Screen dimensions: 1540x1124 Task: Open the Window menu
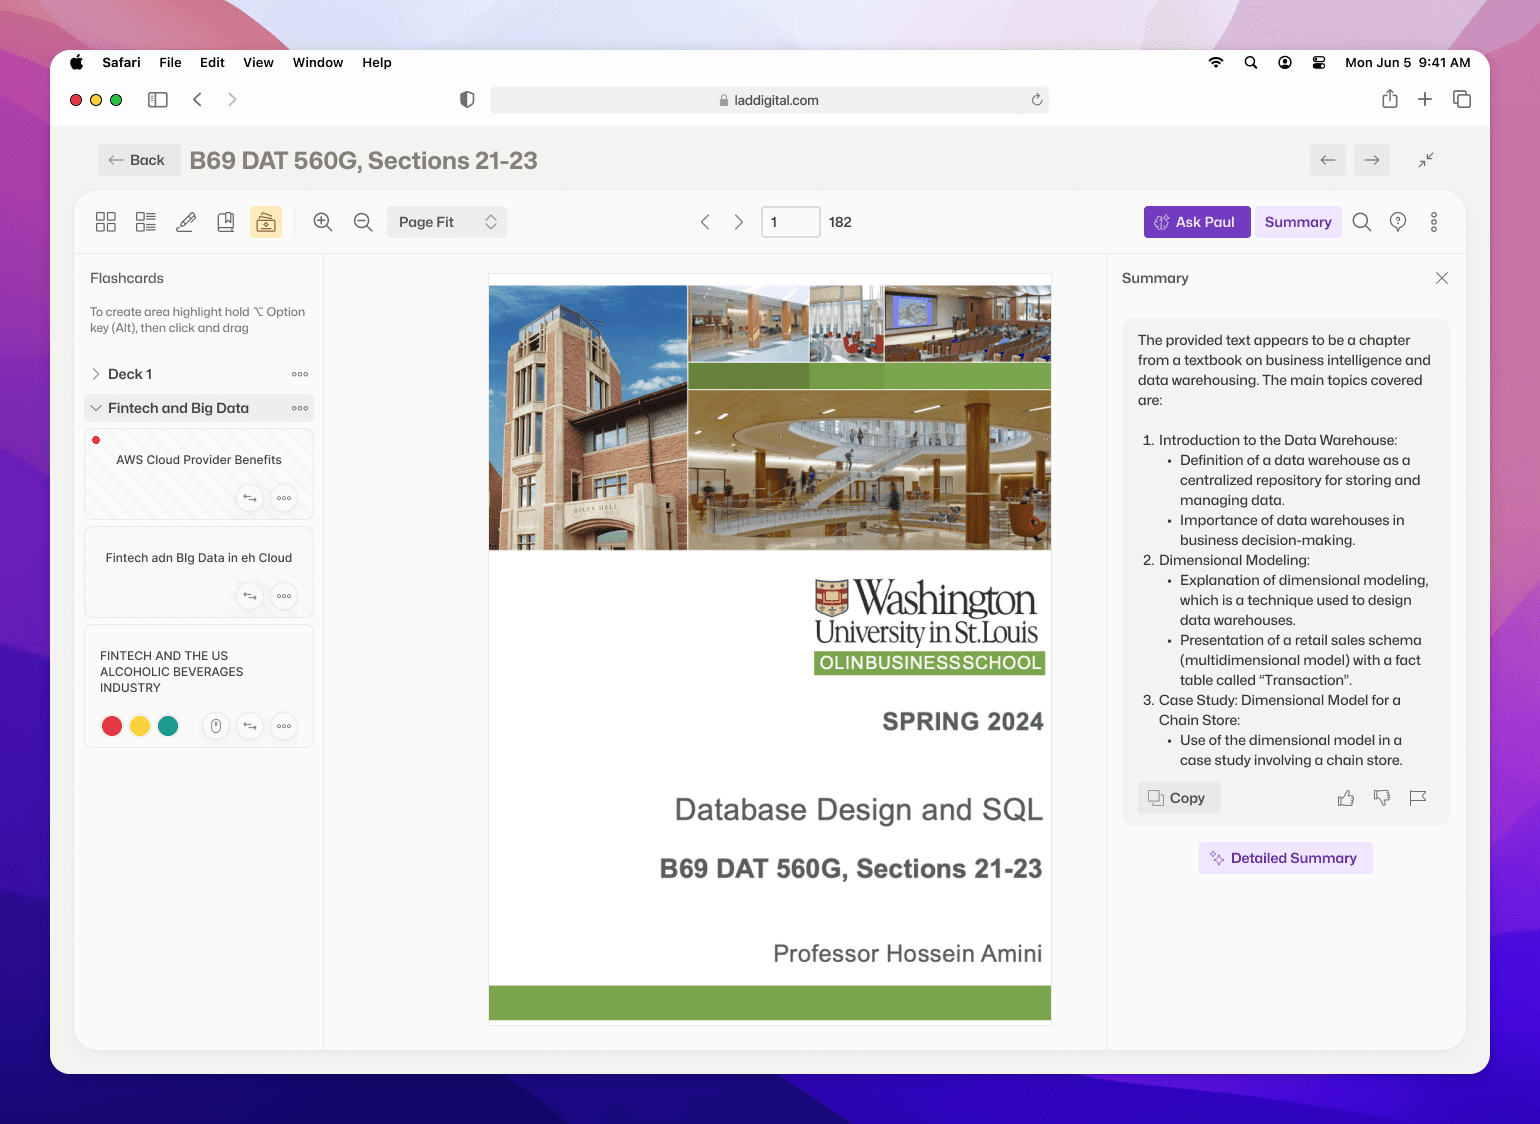pyautogui.click(x=318, y=62)
